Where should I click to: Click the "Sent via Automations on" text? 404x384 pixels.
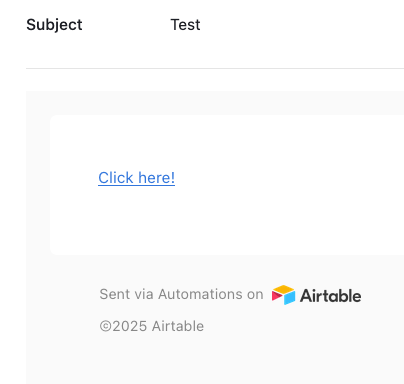181,294
